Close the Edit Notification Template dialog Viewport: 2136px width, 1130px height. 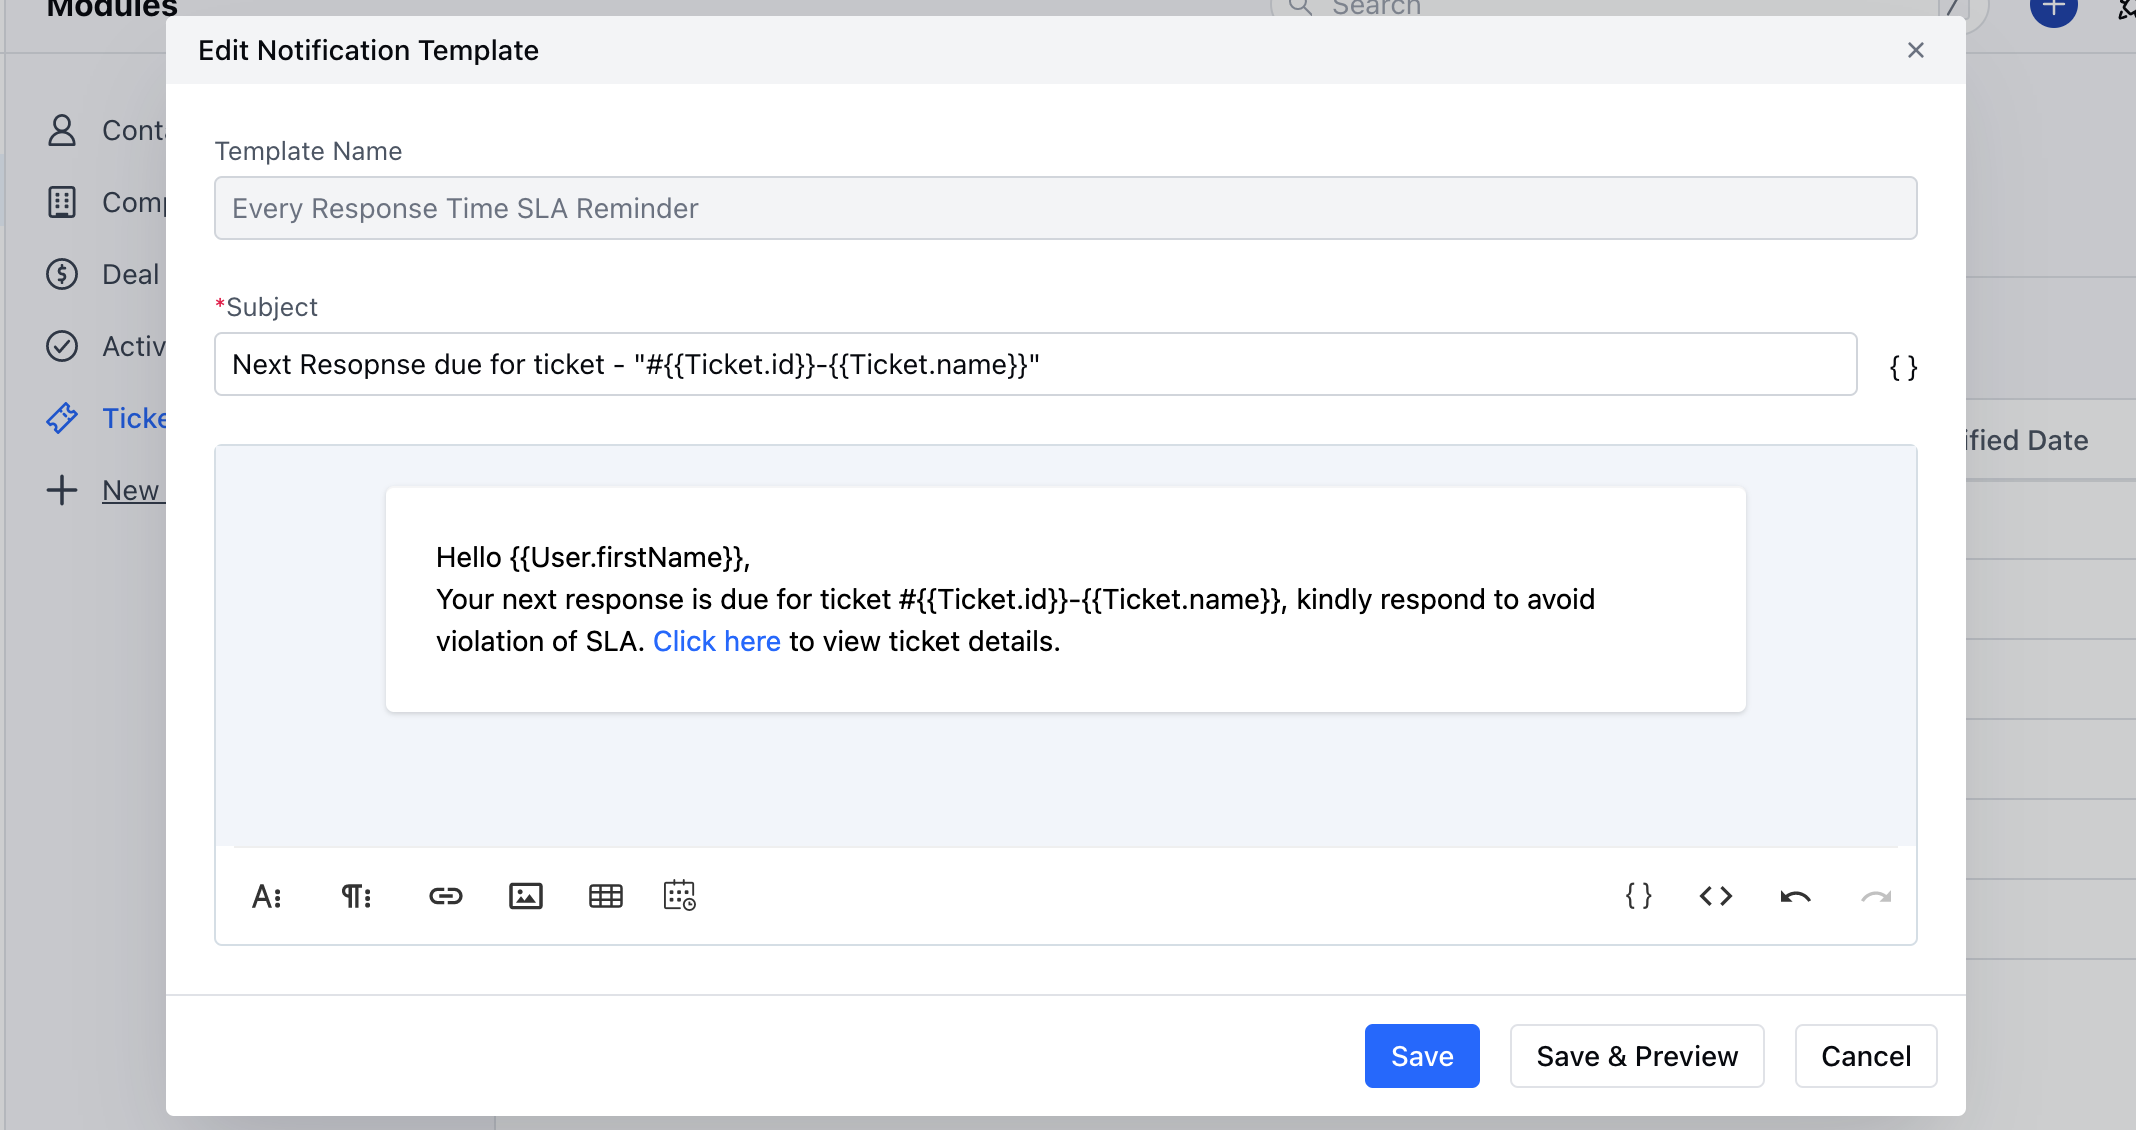coord(1915,49)
